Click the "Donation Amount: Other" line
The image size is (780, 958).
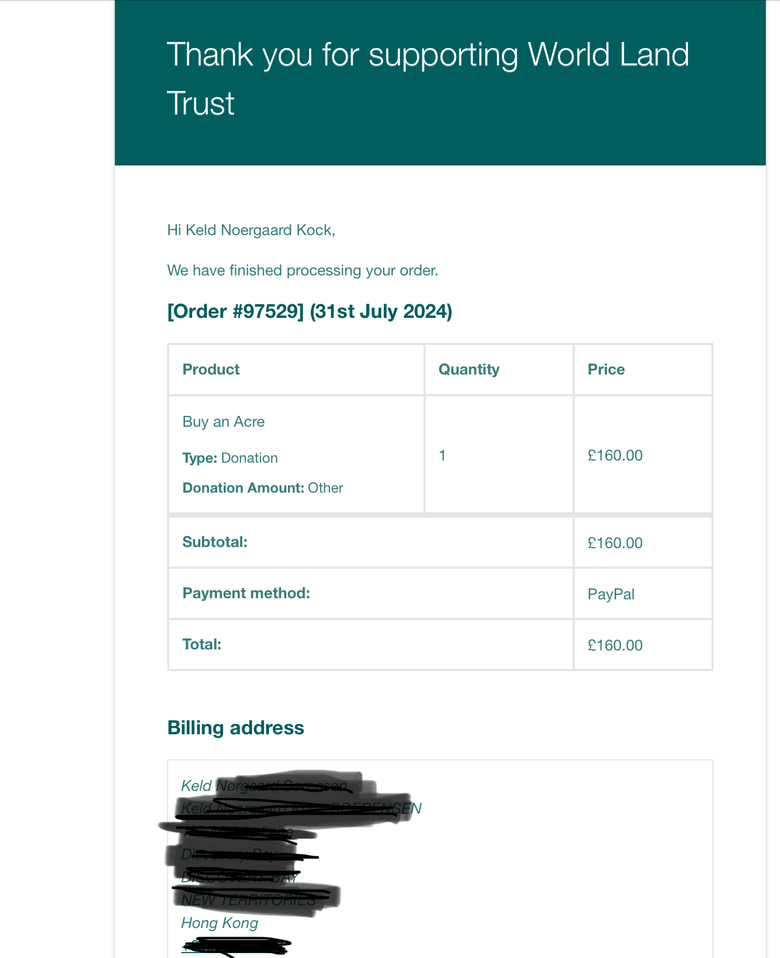(x=263, y=488)
